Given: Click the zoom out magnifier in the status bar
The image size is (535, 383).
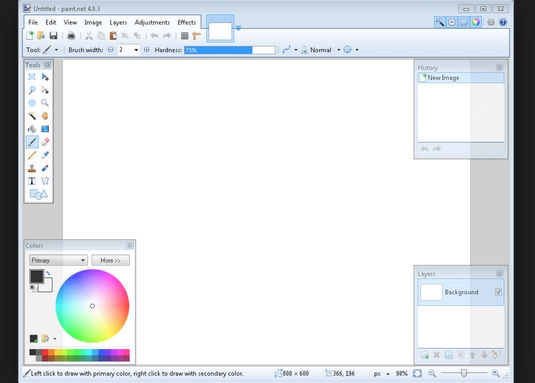Looking at the screenshot, I should coord(432,373).
